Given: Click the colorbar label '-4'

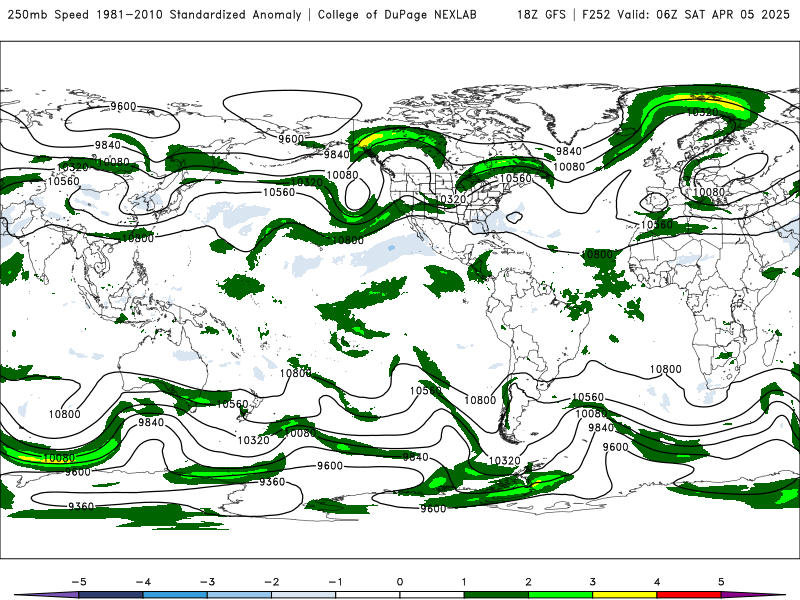Looking at the screenshot, I should (x=142, y=582).
